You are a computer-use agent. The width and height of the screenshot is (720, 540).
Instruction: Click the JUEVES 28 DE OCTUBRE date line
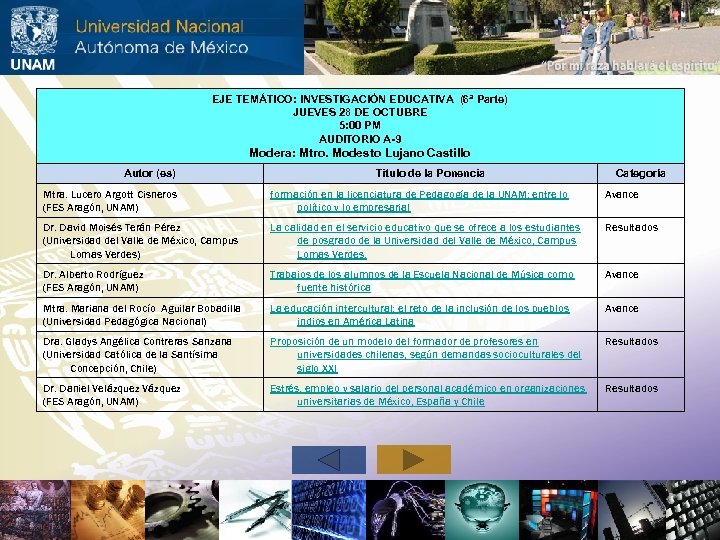(360, 112)
